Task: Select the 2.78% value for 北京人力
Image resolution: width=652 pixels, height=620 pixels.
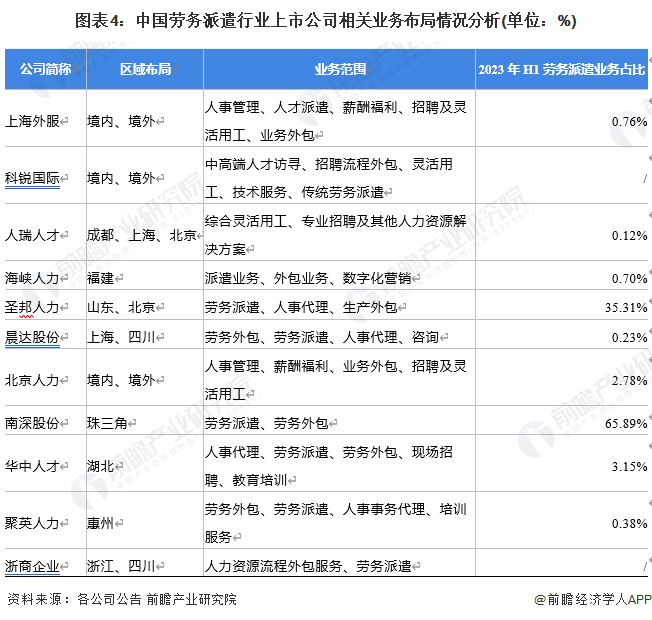Action: pos(629,380)
